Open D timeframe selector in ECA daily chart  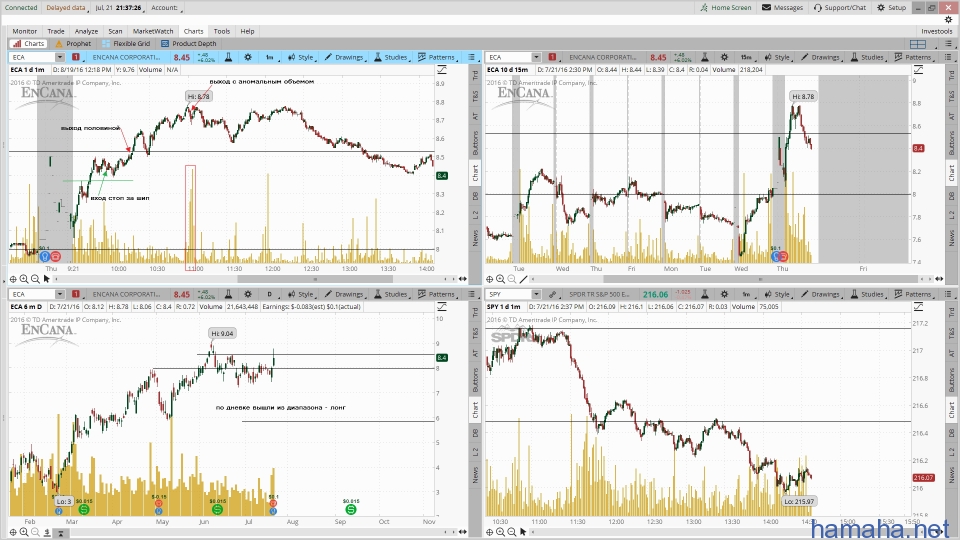(x=270, y=294)
